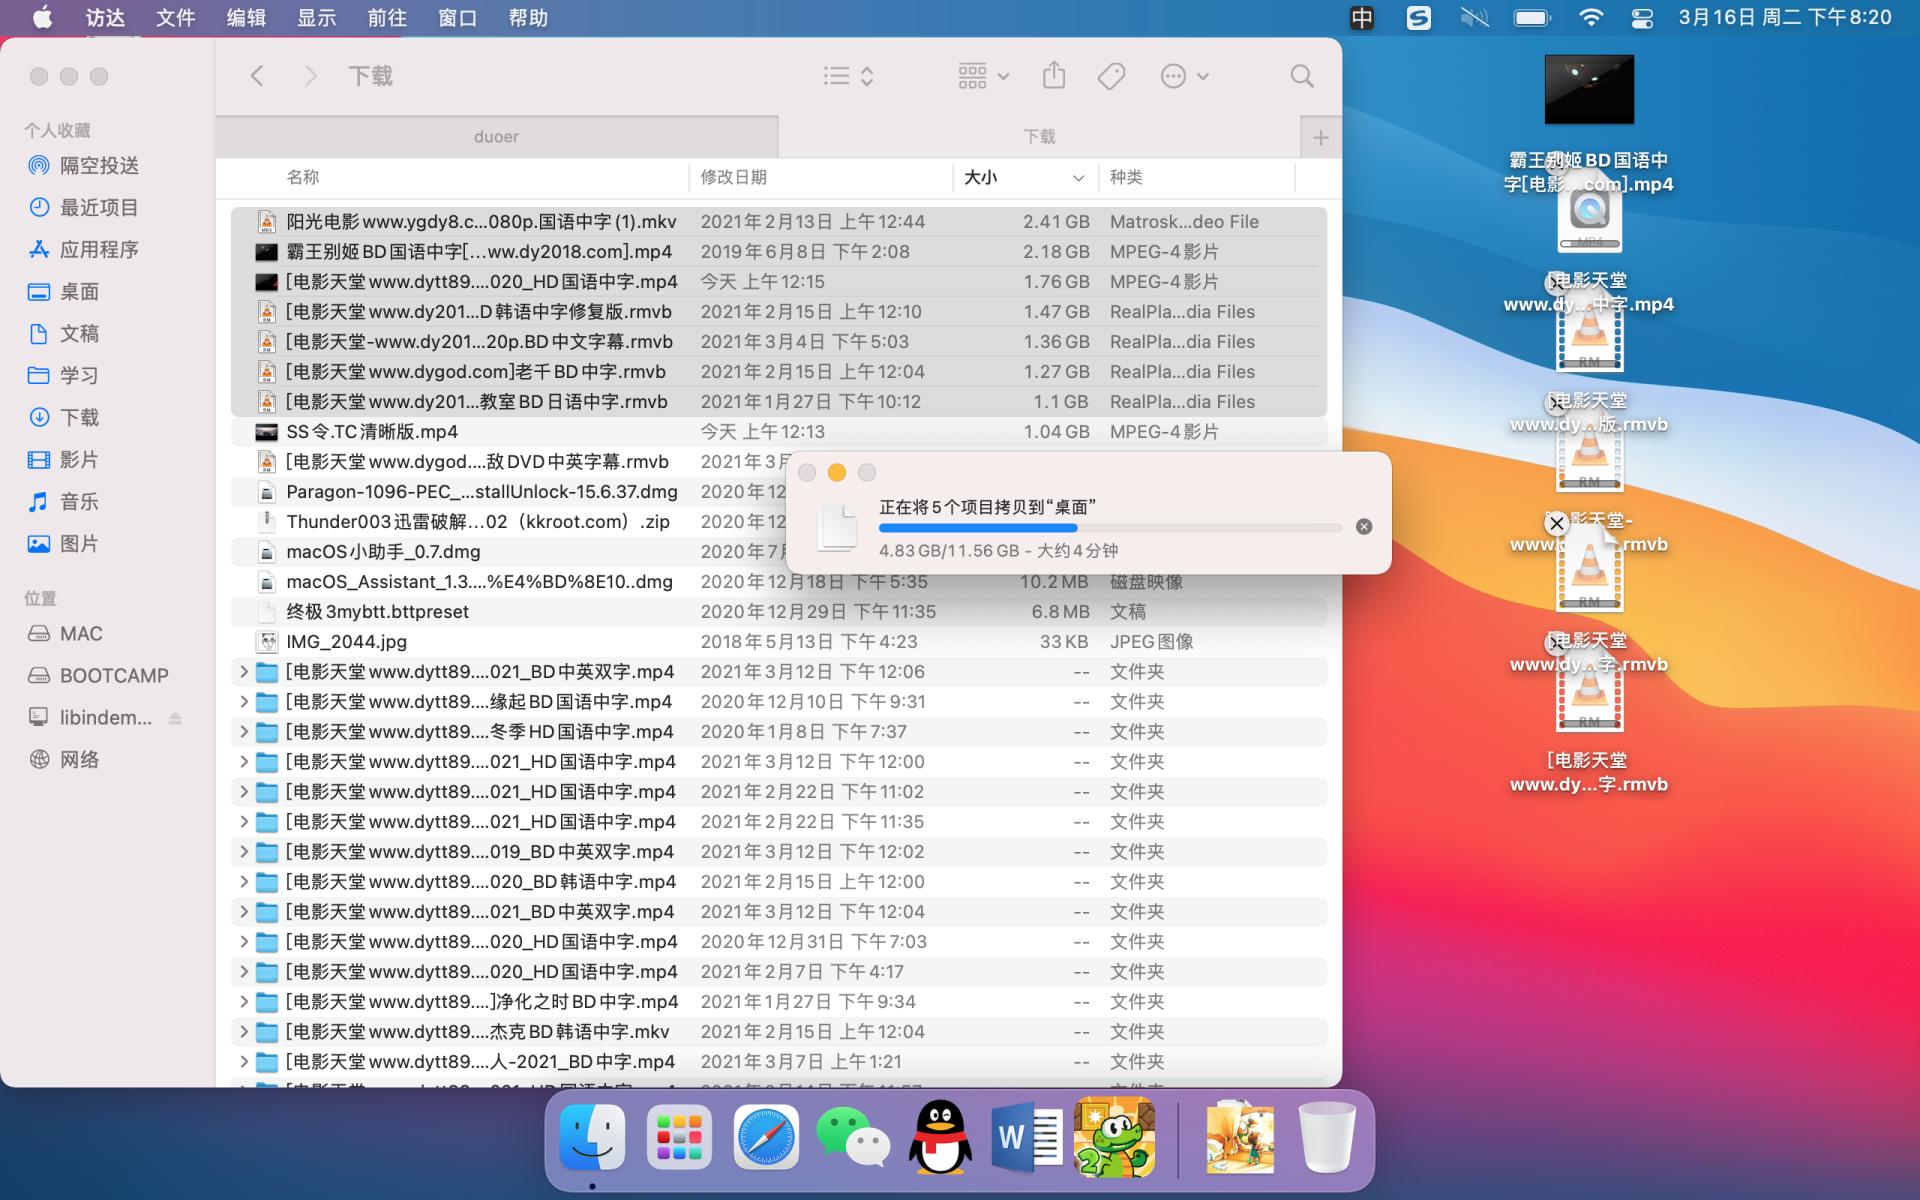Open the grouping dropdown in the toolbar
The width and height of the screenshot is (1920, 1200).
(981, 75)
